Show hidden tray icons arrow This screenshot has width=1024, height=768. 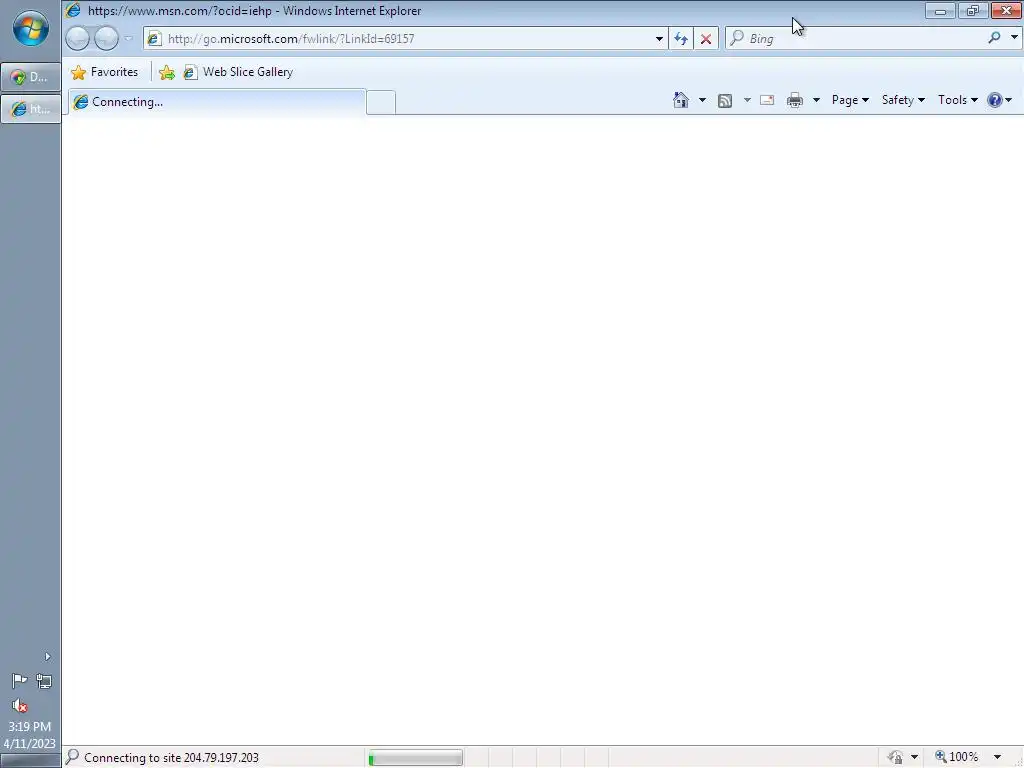(47, 656)
